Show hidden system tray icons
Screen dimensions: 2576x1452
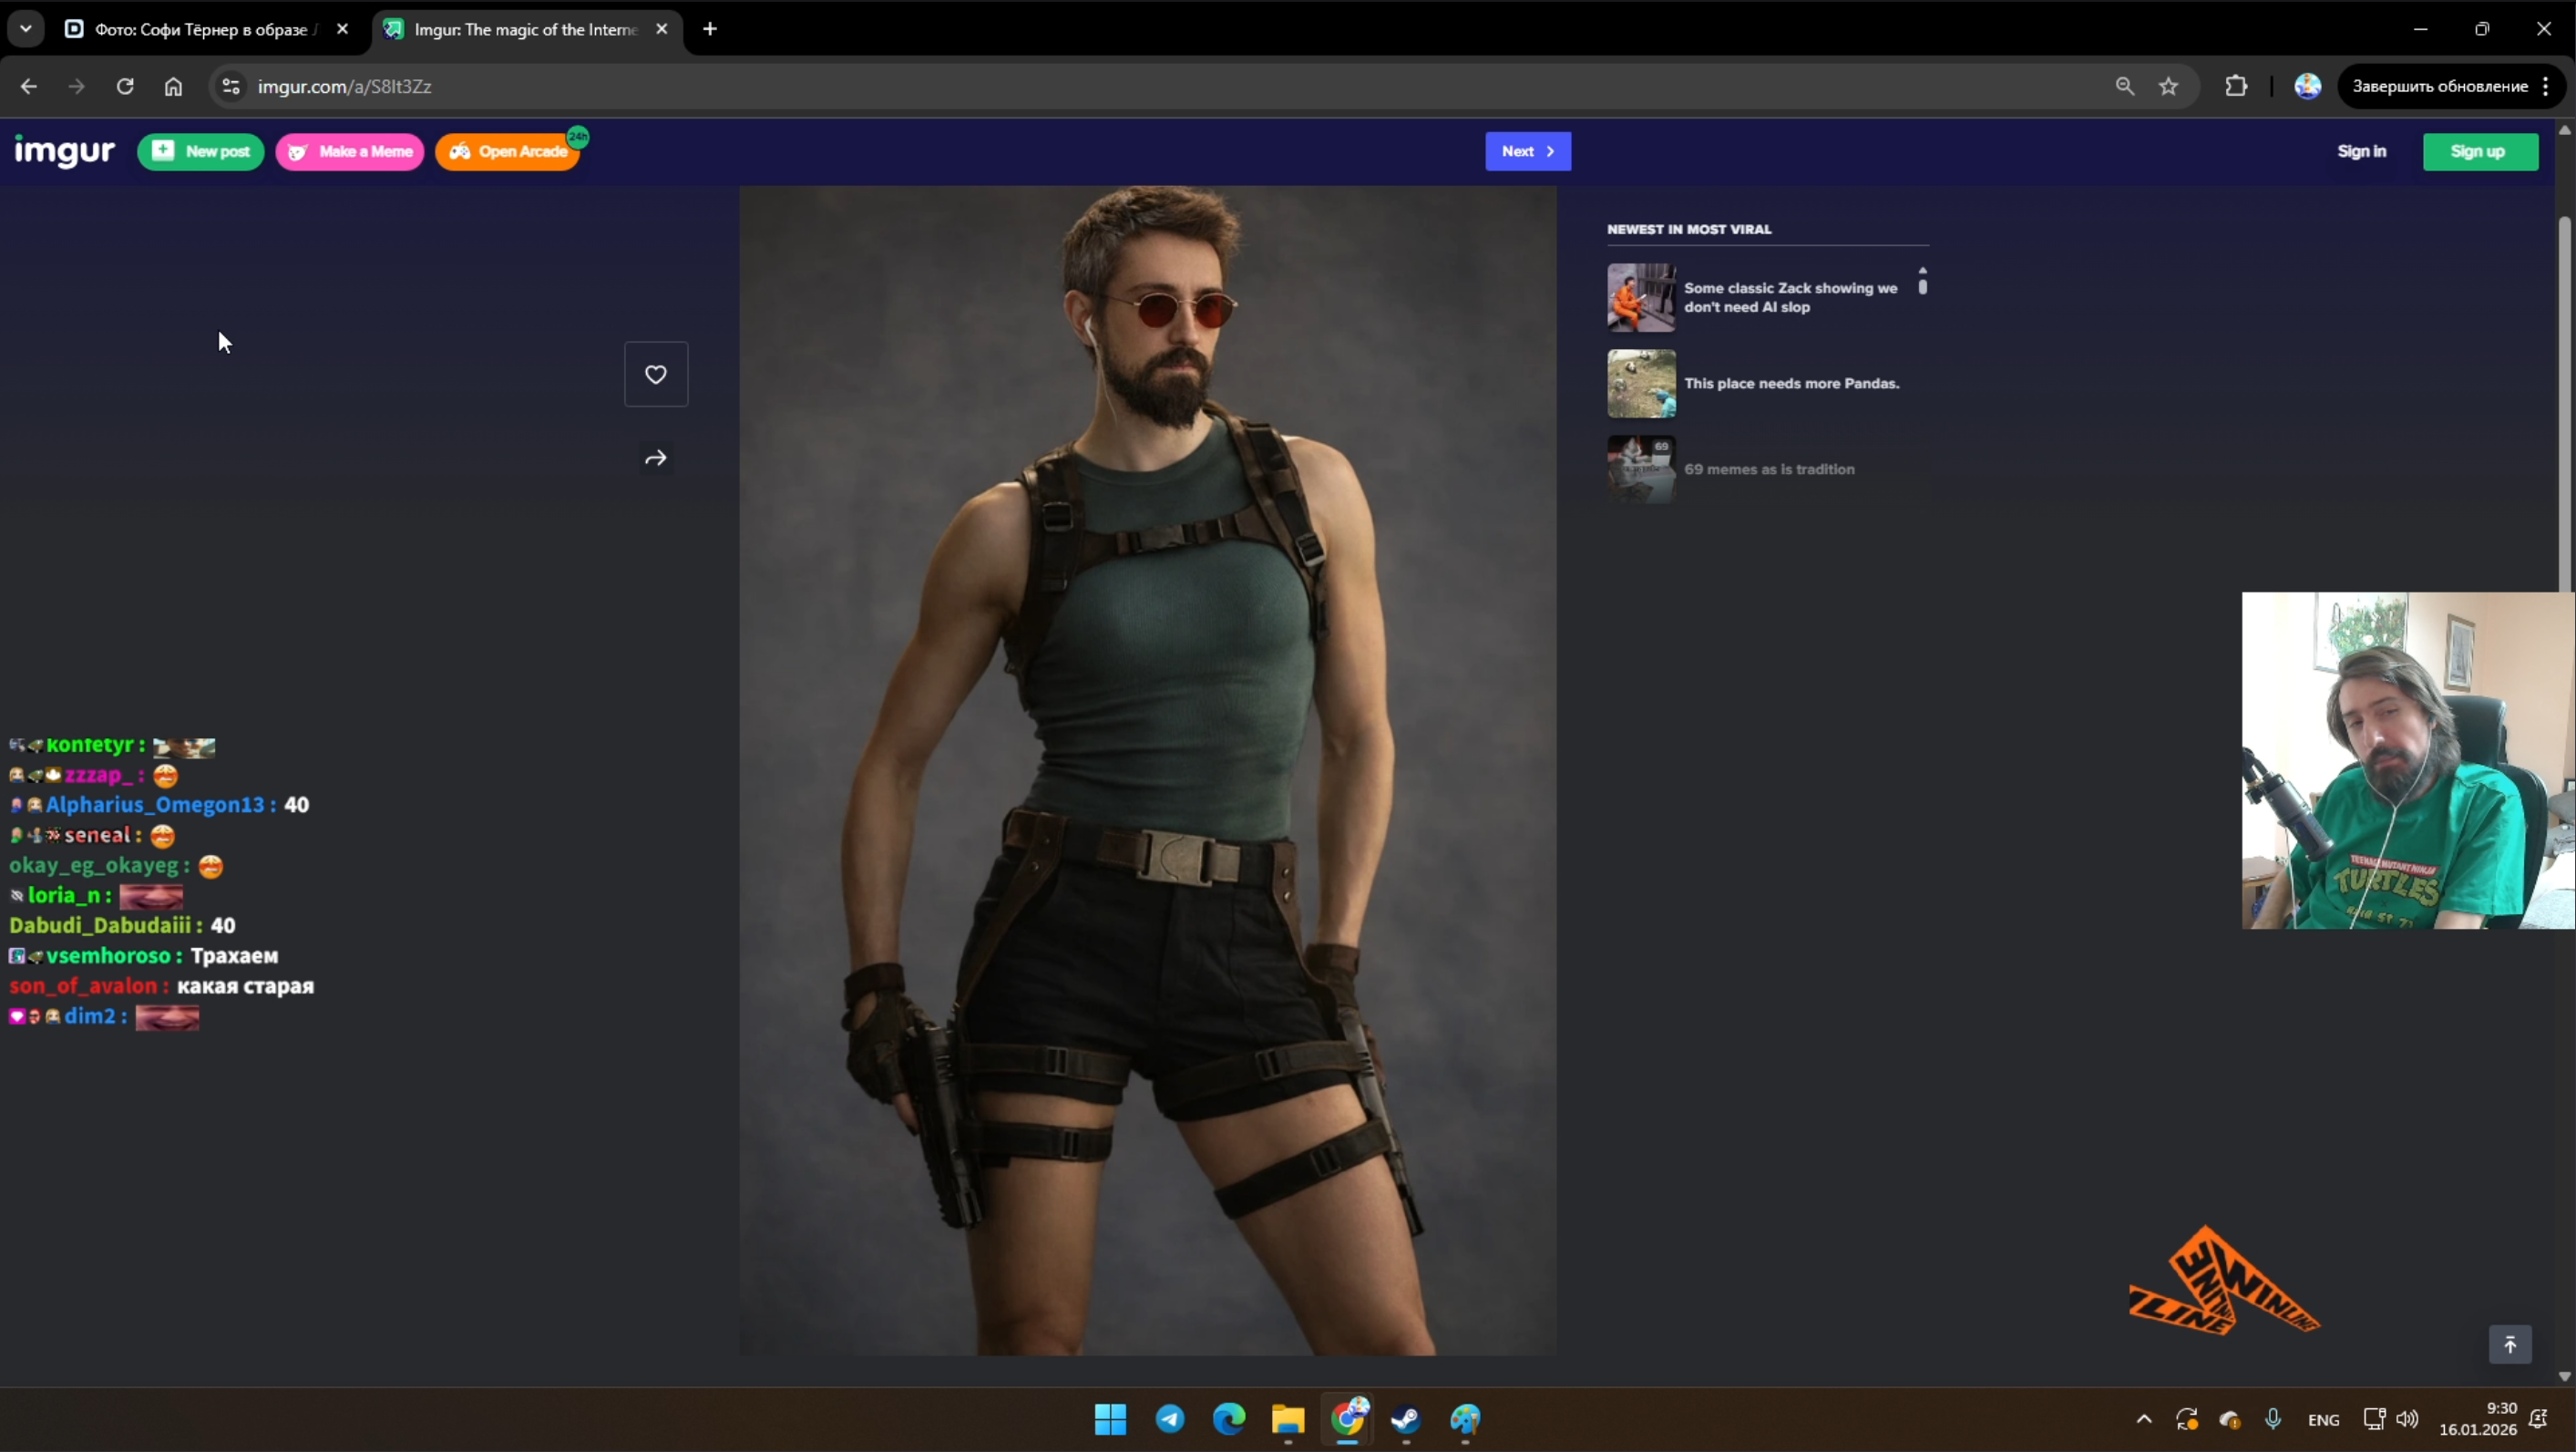point(2144,1418)
